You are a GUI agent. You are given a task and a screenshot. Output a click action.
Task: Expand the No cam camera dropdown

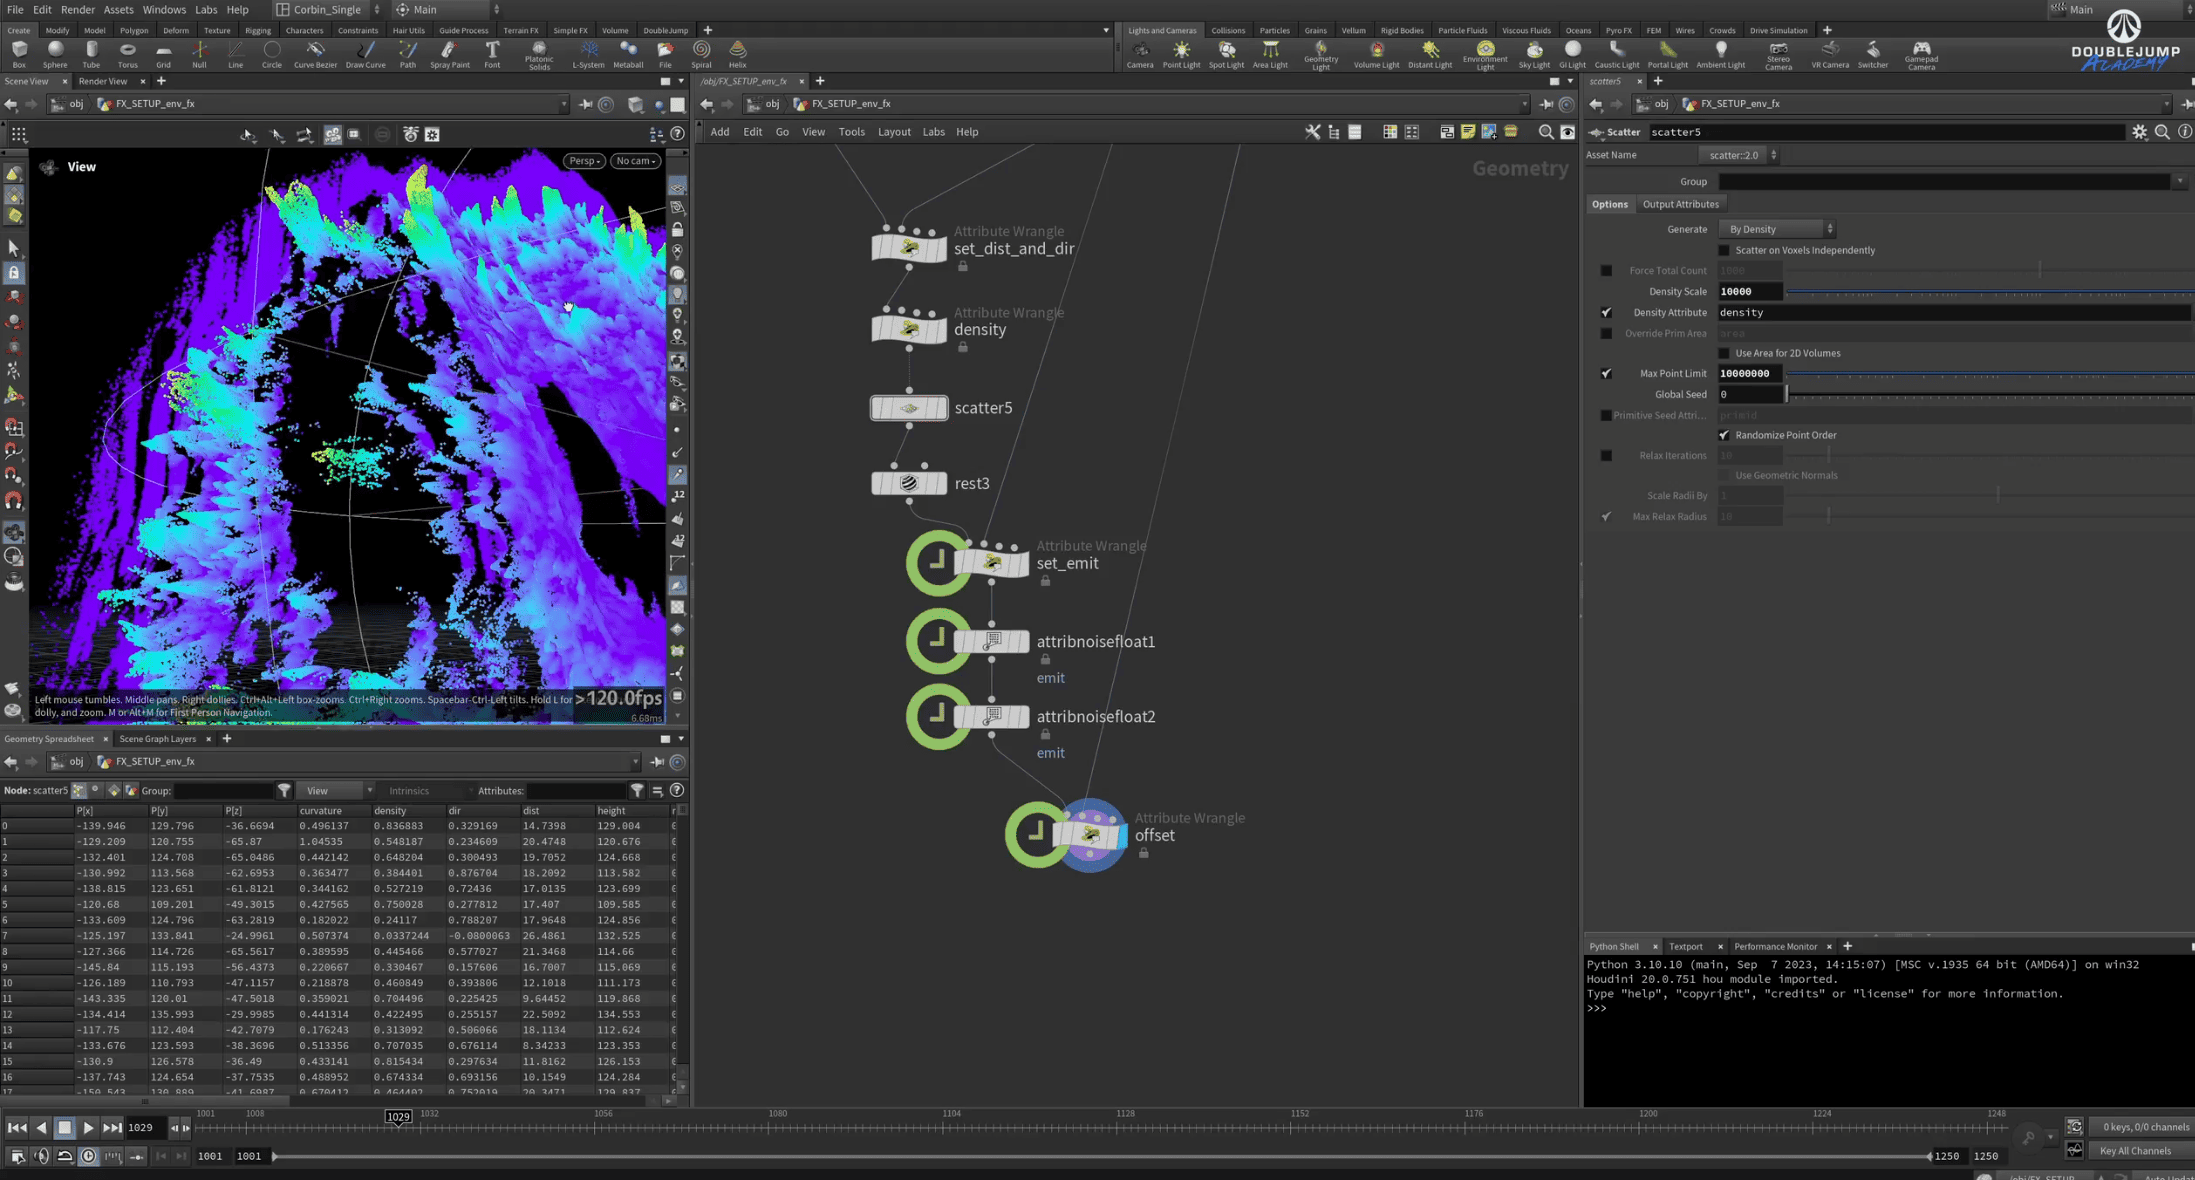point(635,161)
